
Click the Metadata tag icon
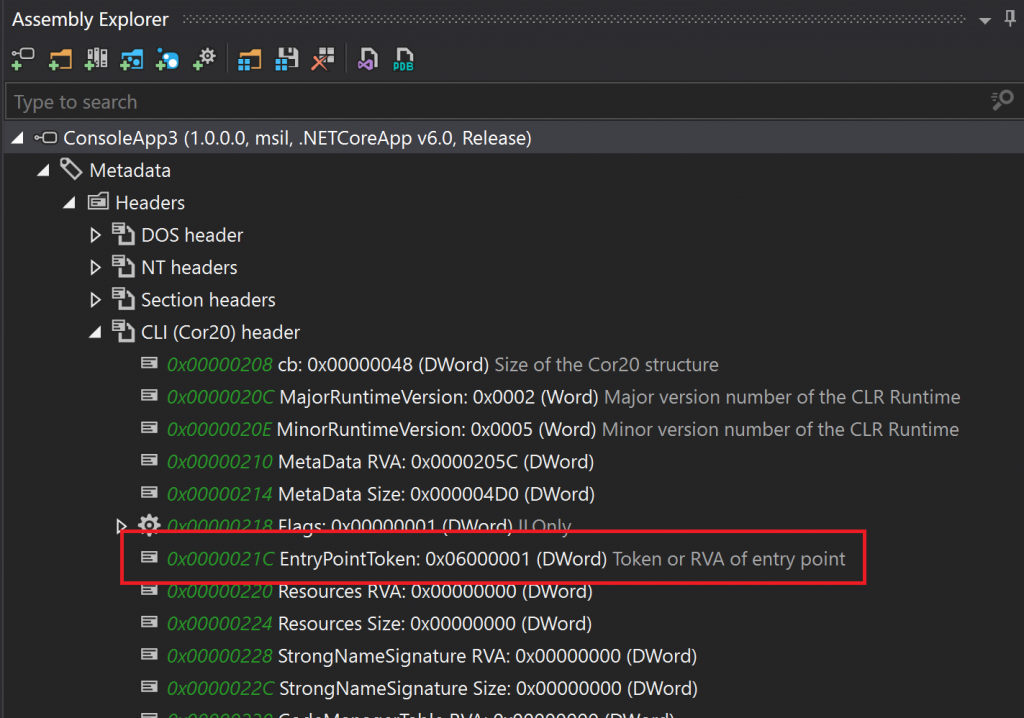point(71,169)
